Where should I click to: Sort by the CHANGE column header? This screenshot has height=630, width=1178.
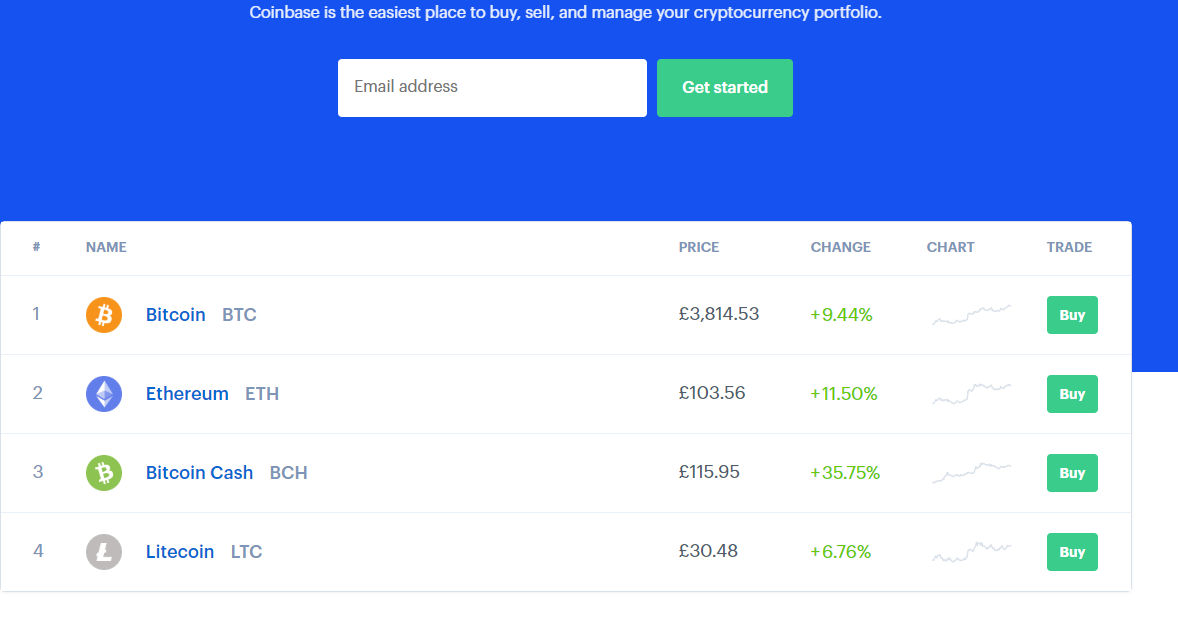point(841,247)
